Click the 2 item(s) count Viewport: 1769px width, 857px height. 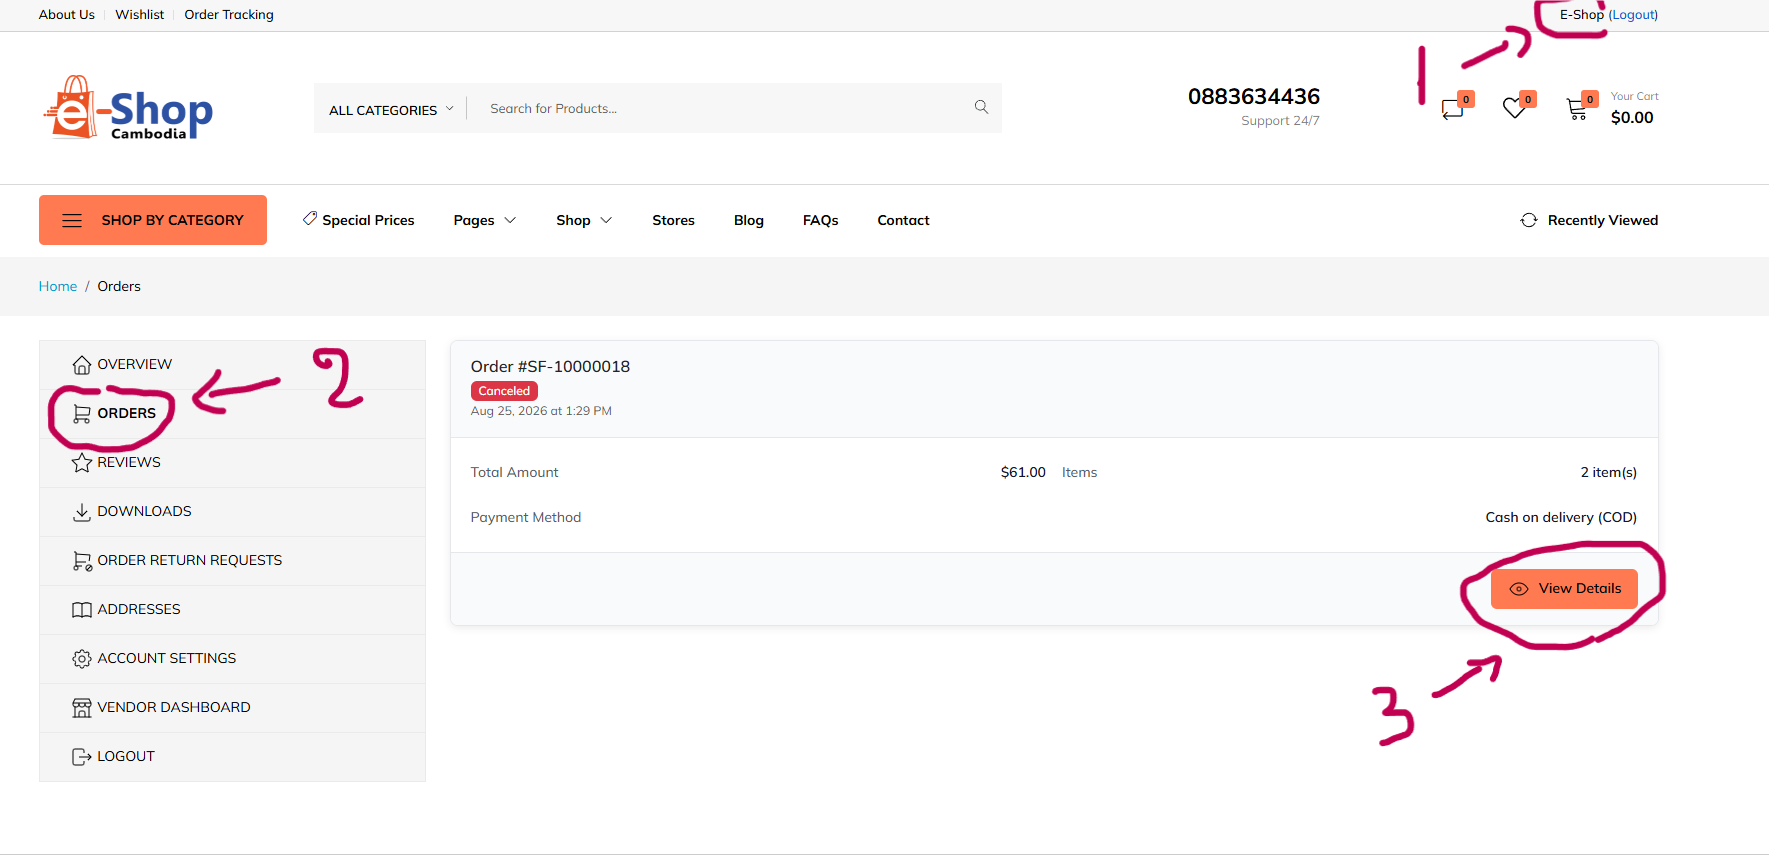click(x=1609, y=472)
